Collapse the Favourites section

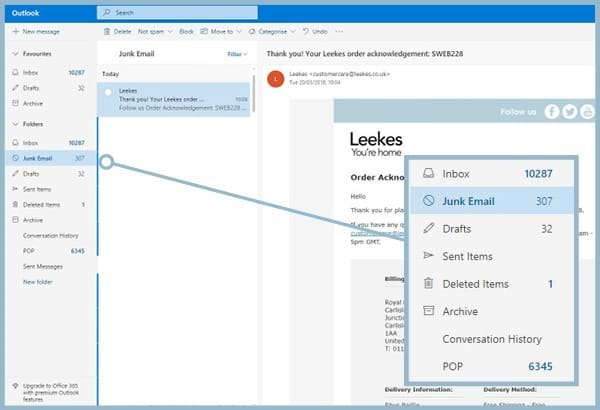[15, 54]
